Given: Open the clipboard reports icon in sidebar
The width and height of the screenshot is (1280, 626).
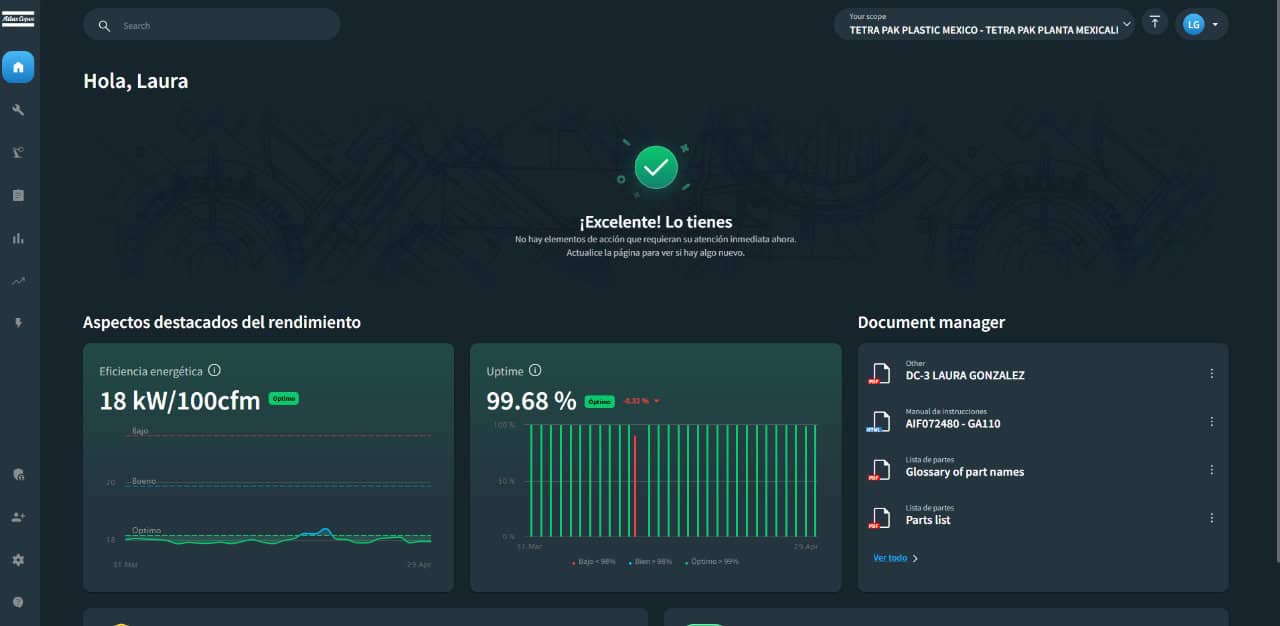Looking at the screenshot, I should [18, 195].
